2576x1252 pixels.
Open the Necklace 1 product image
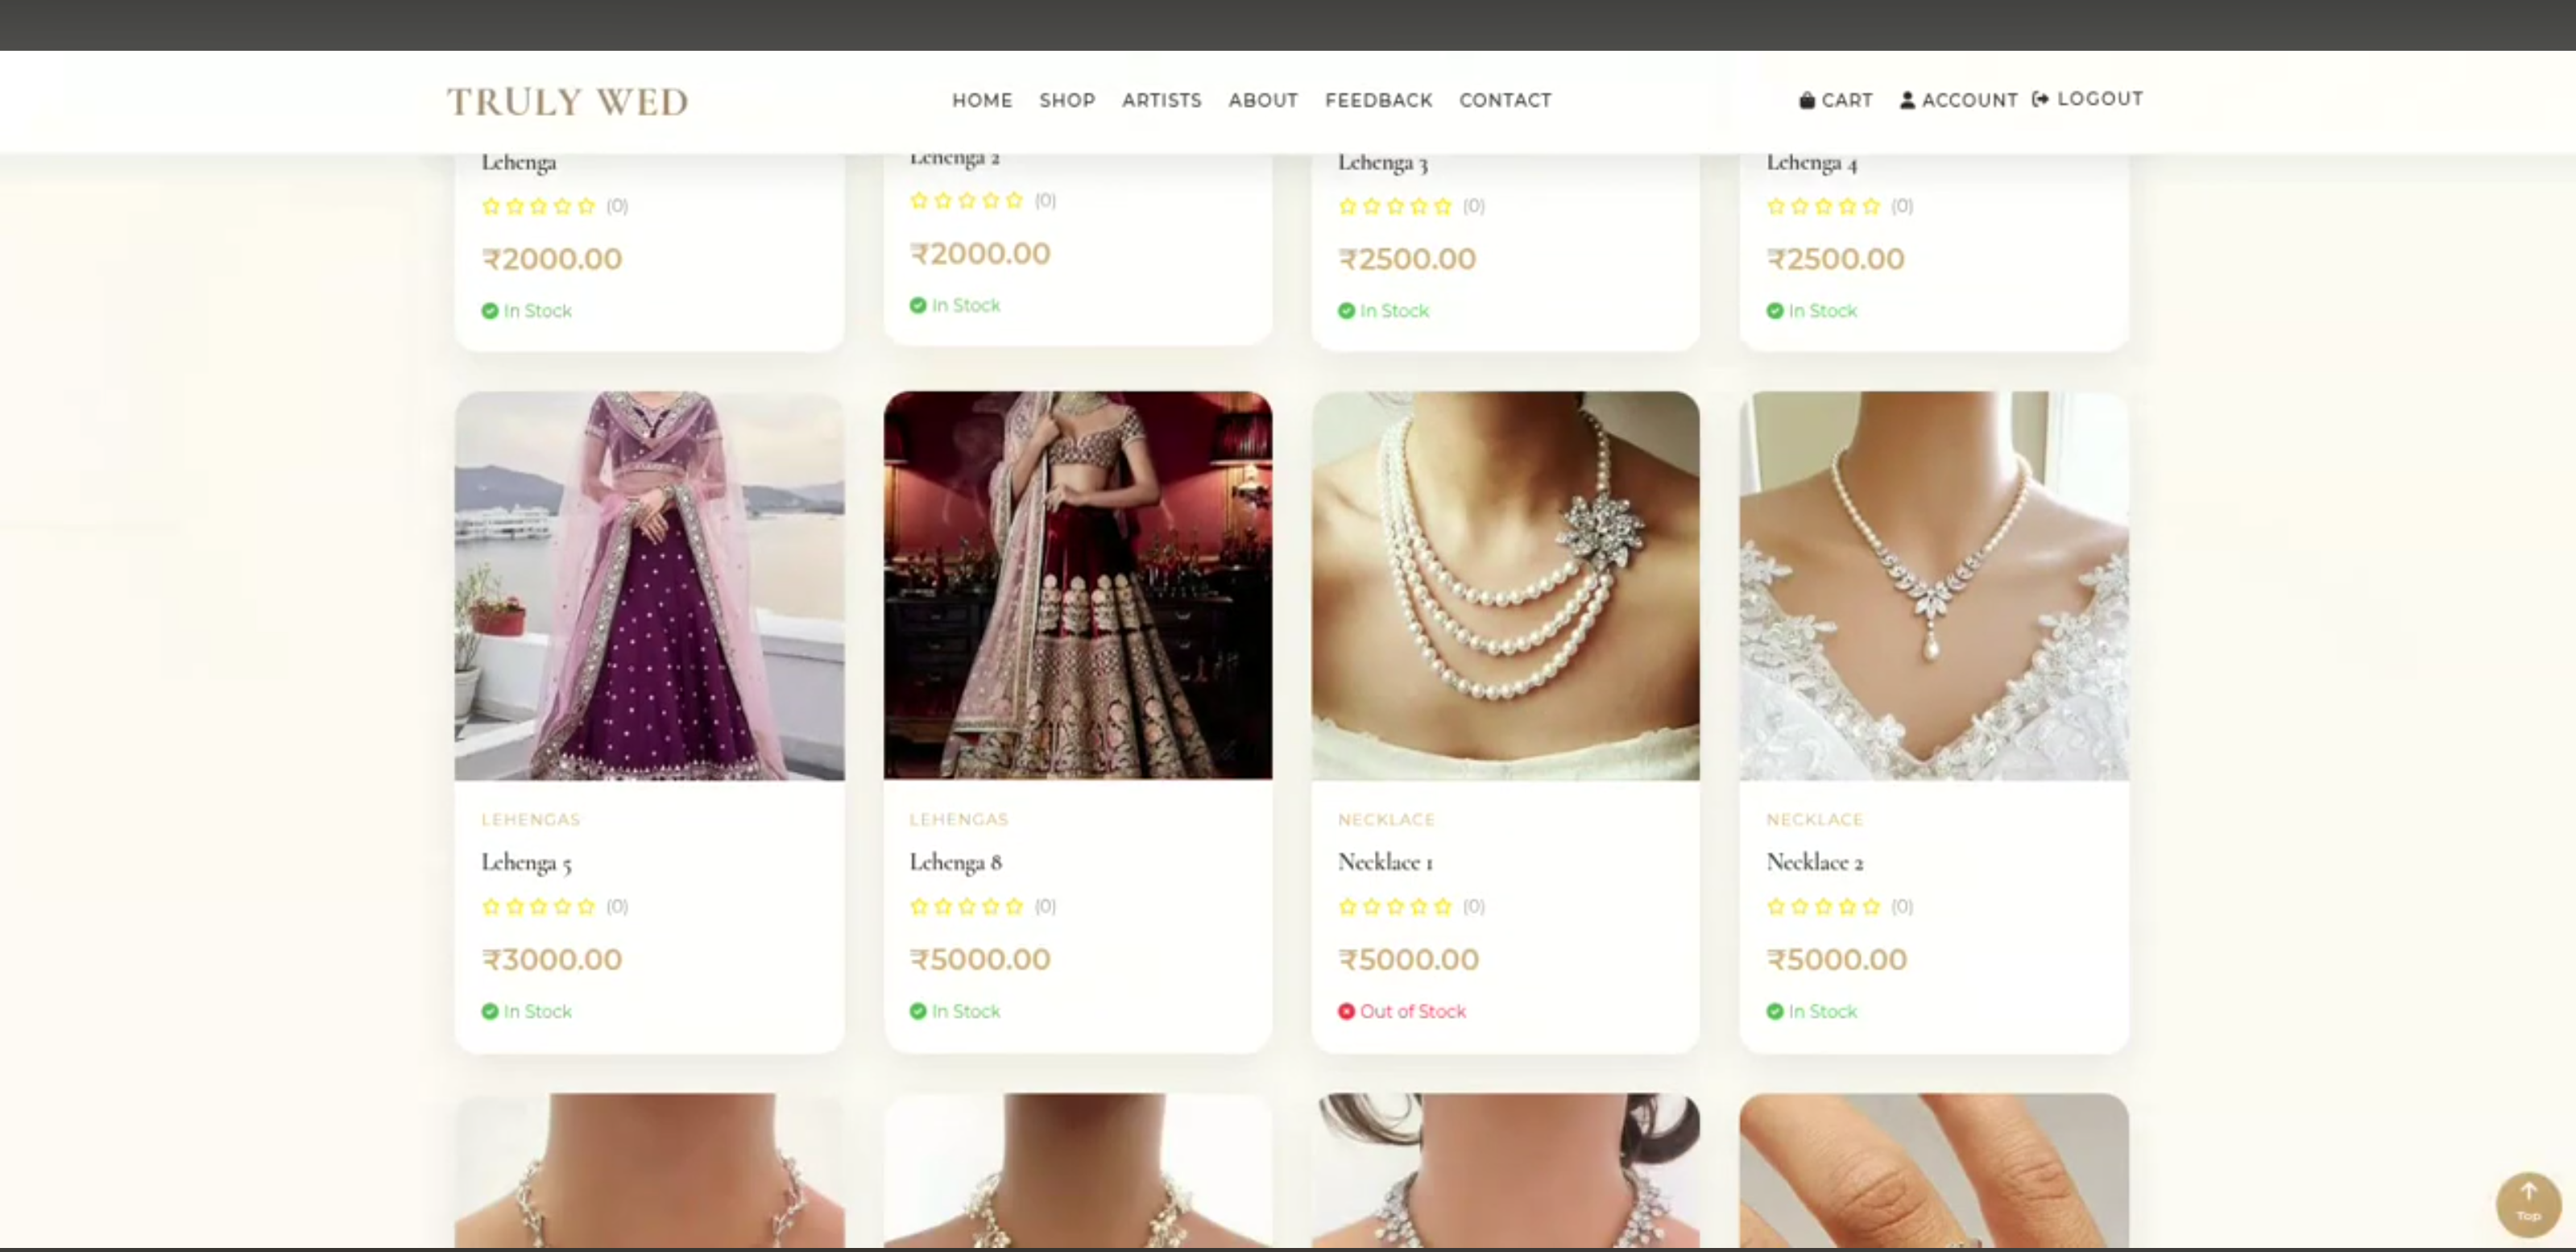tap(1505, 585)
